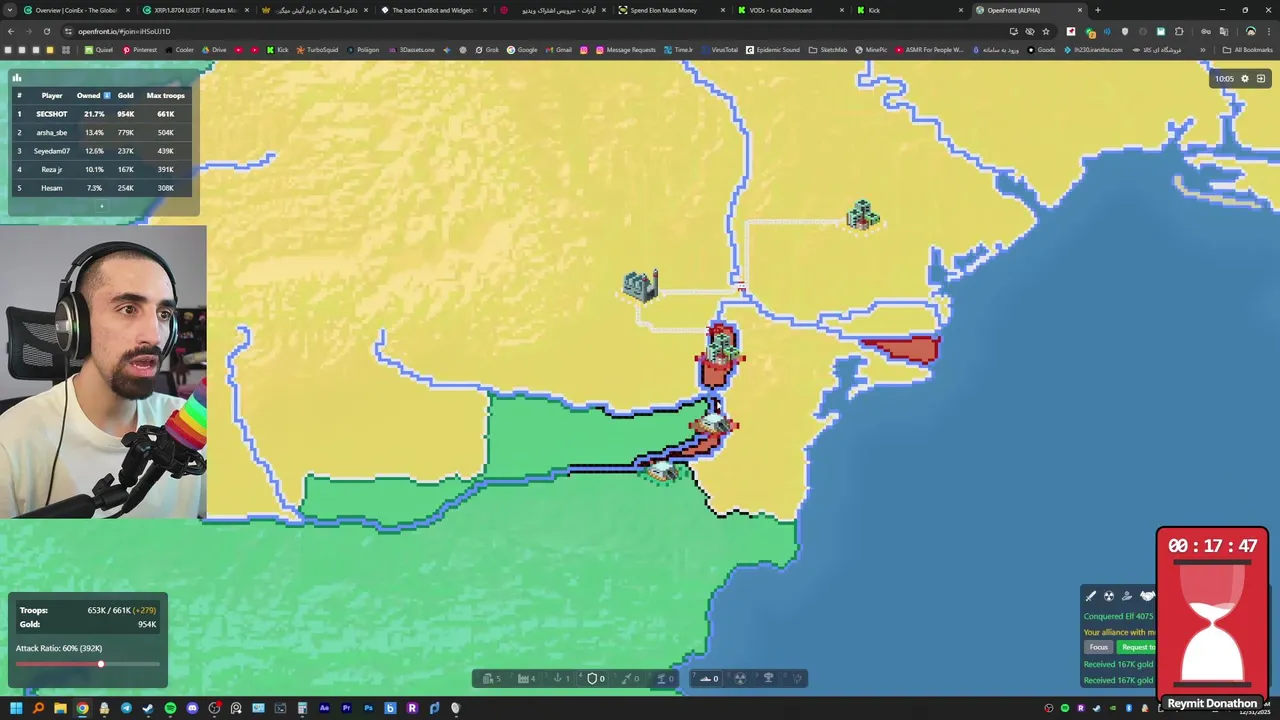Open Photoshop from taskbar
Screen dimensions: 1280x720
point(368,708)
